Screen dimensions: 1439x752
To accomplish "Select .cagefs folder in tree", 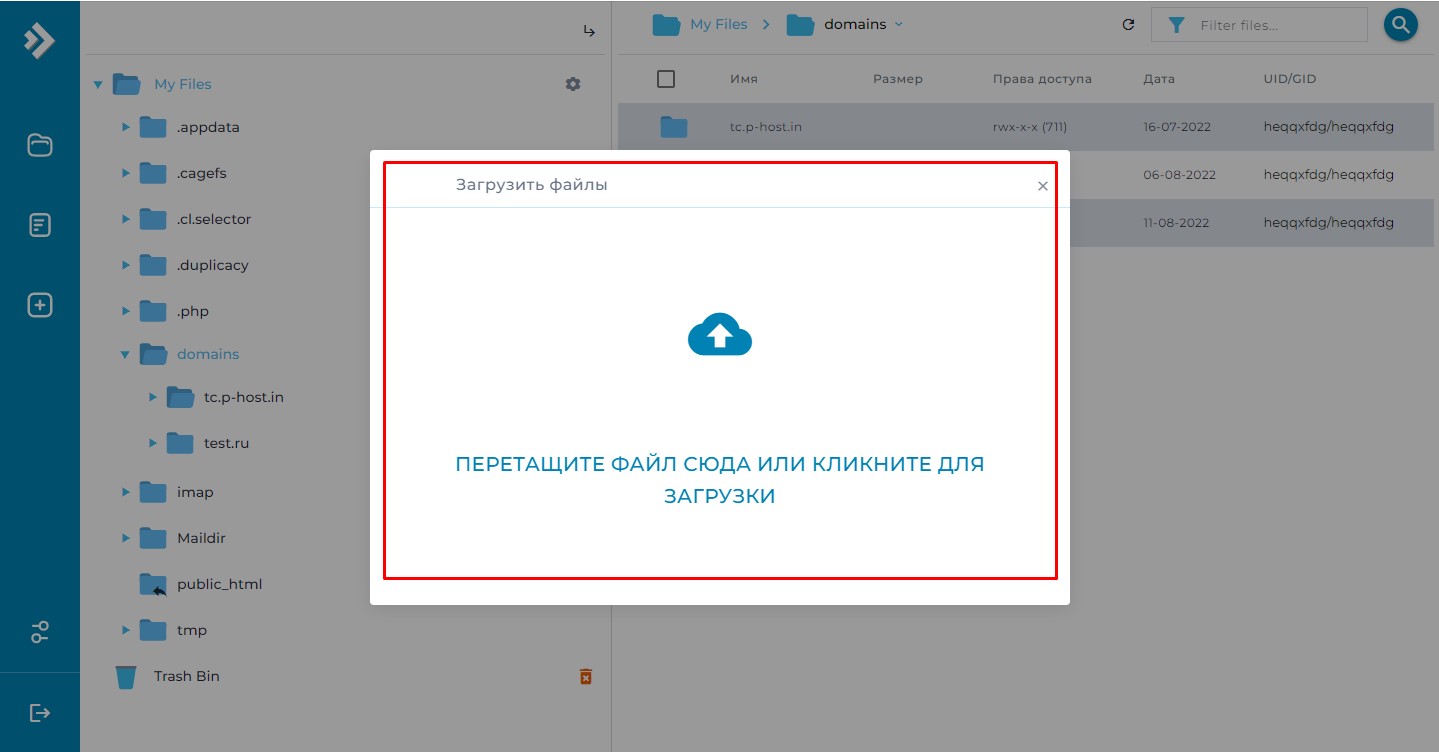I will click(x=202, y=173).
